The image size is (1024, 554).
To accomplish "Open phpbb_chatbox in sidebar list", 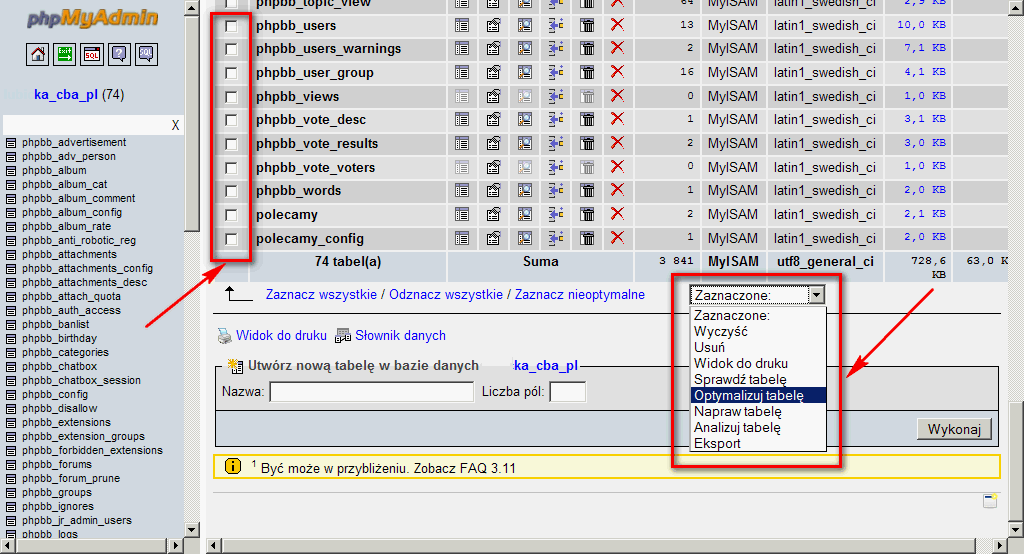I will coord(59,367).
